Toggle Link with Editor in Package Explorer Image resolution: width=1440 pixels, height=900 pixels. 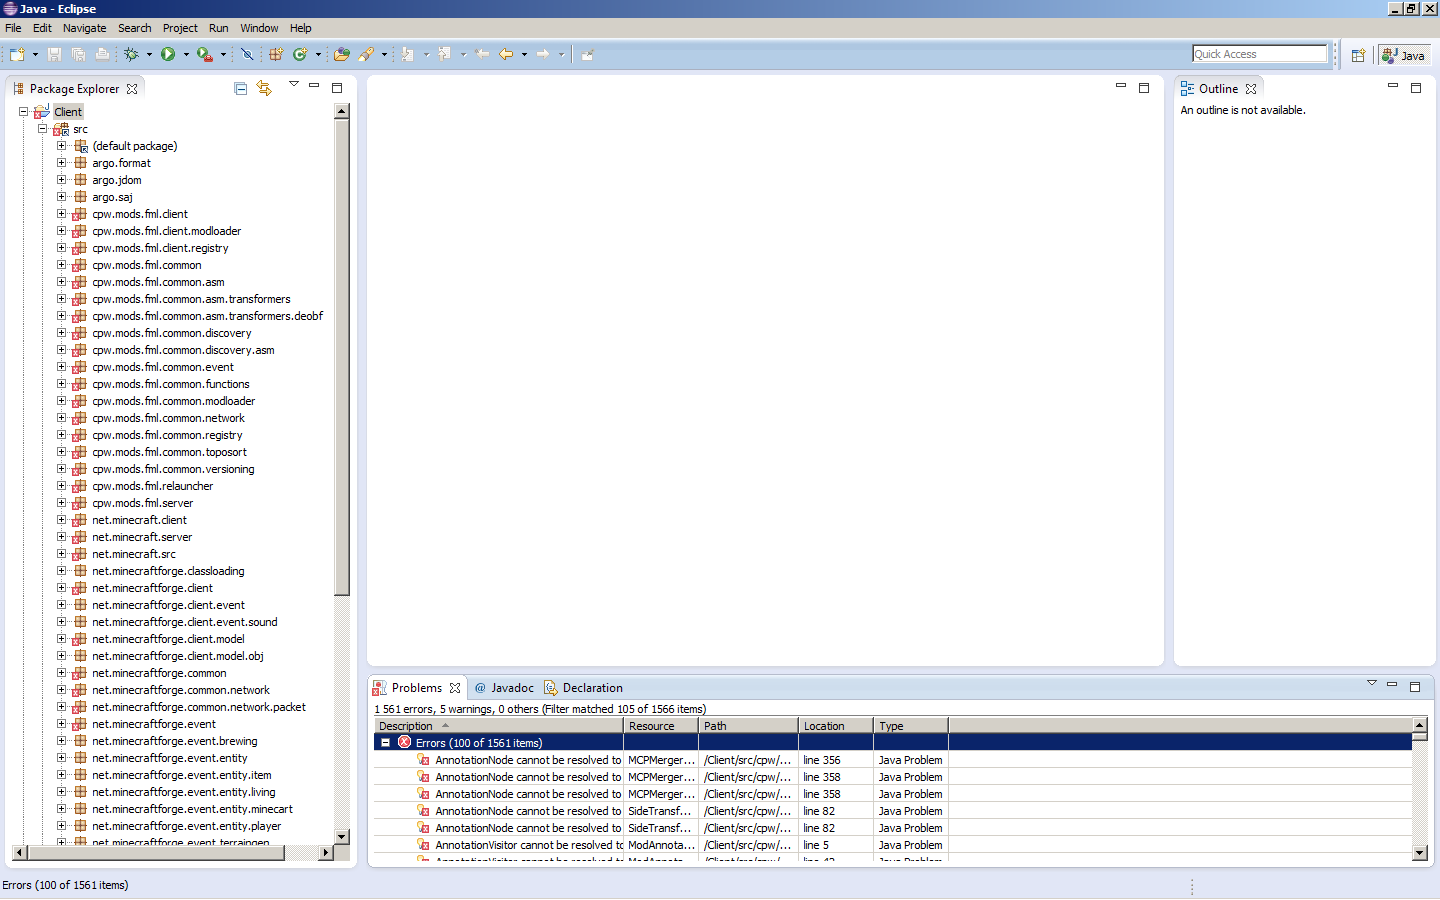(264, 89)
